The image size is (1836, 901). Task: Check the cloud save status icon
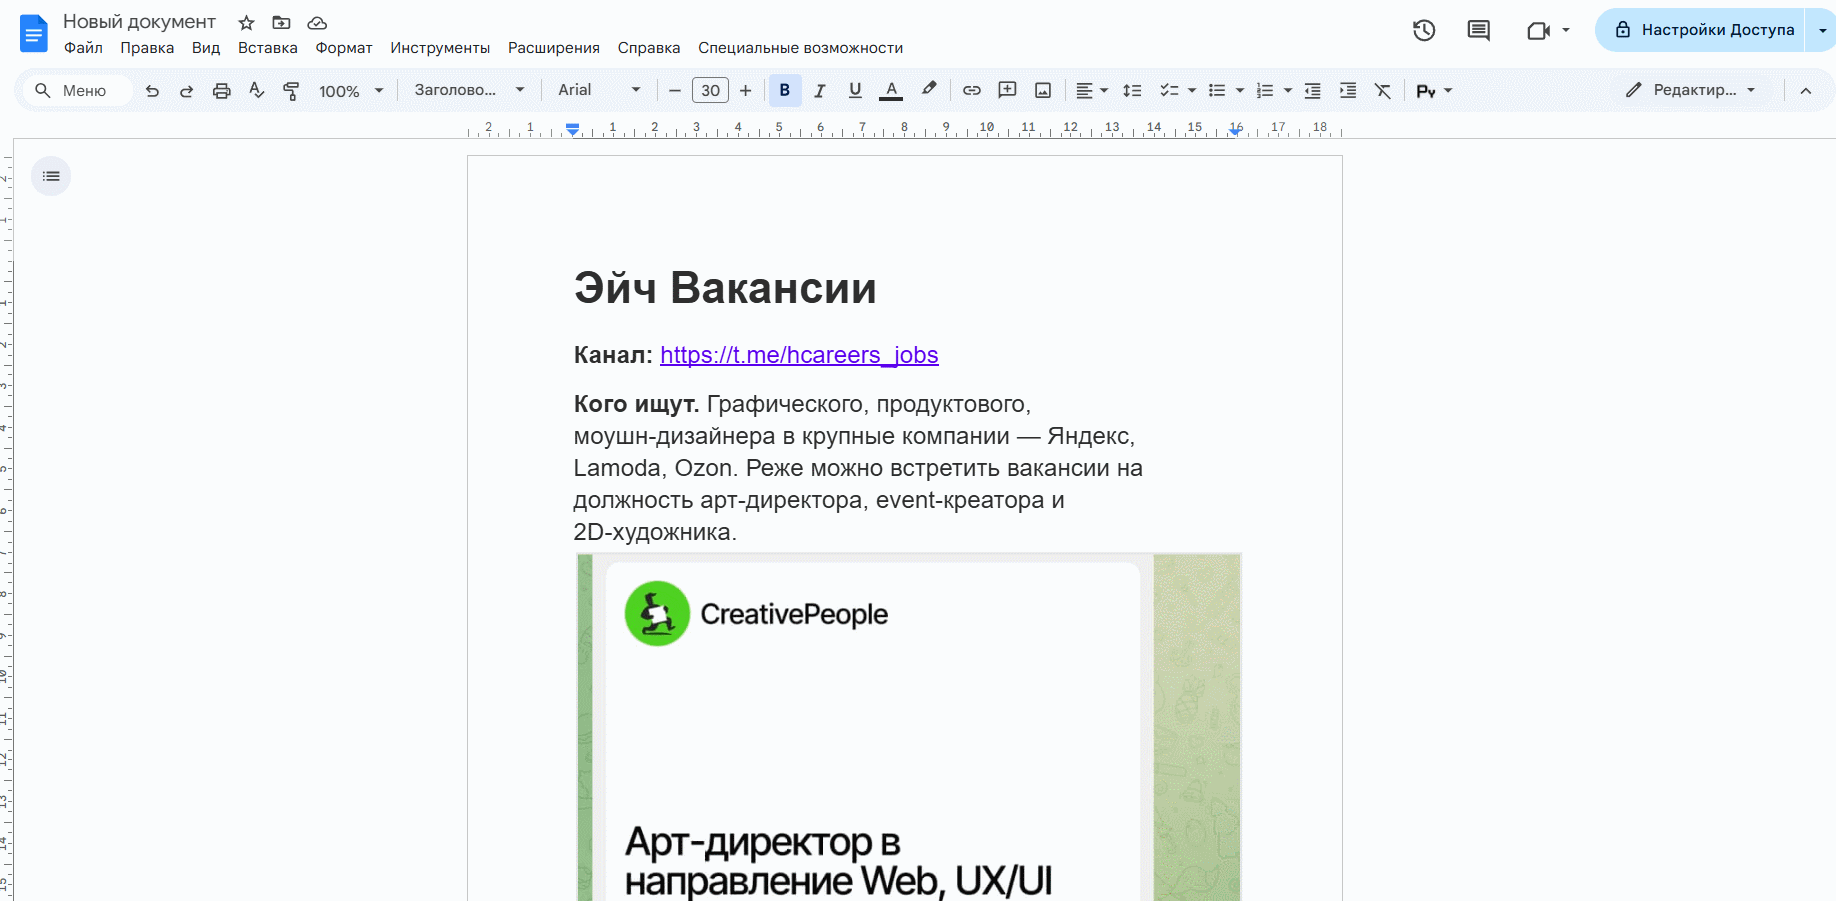coord(317,22)
